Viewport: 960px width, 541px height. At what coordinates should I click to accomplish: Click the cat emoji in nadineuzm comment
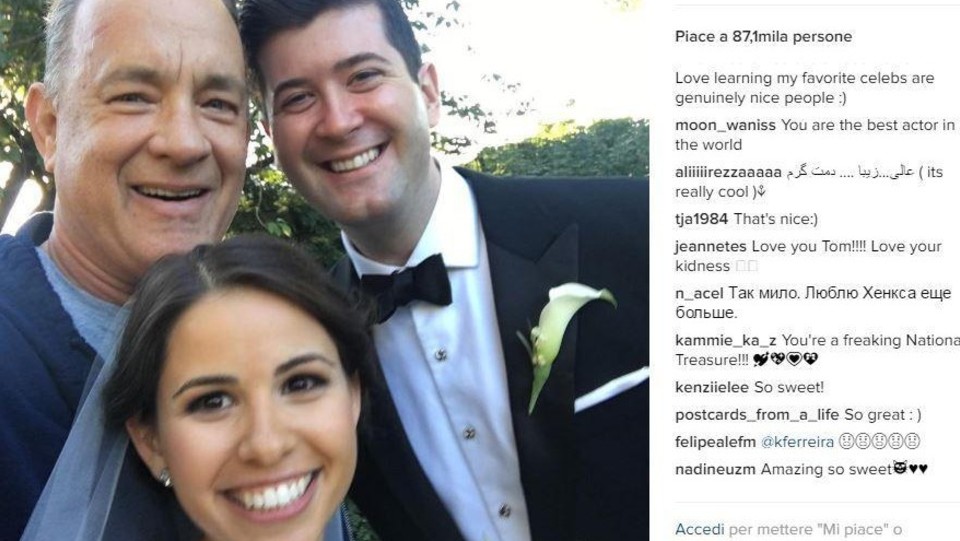pos(900,469)
